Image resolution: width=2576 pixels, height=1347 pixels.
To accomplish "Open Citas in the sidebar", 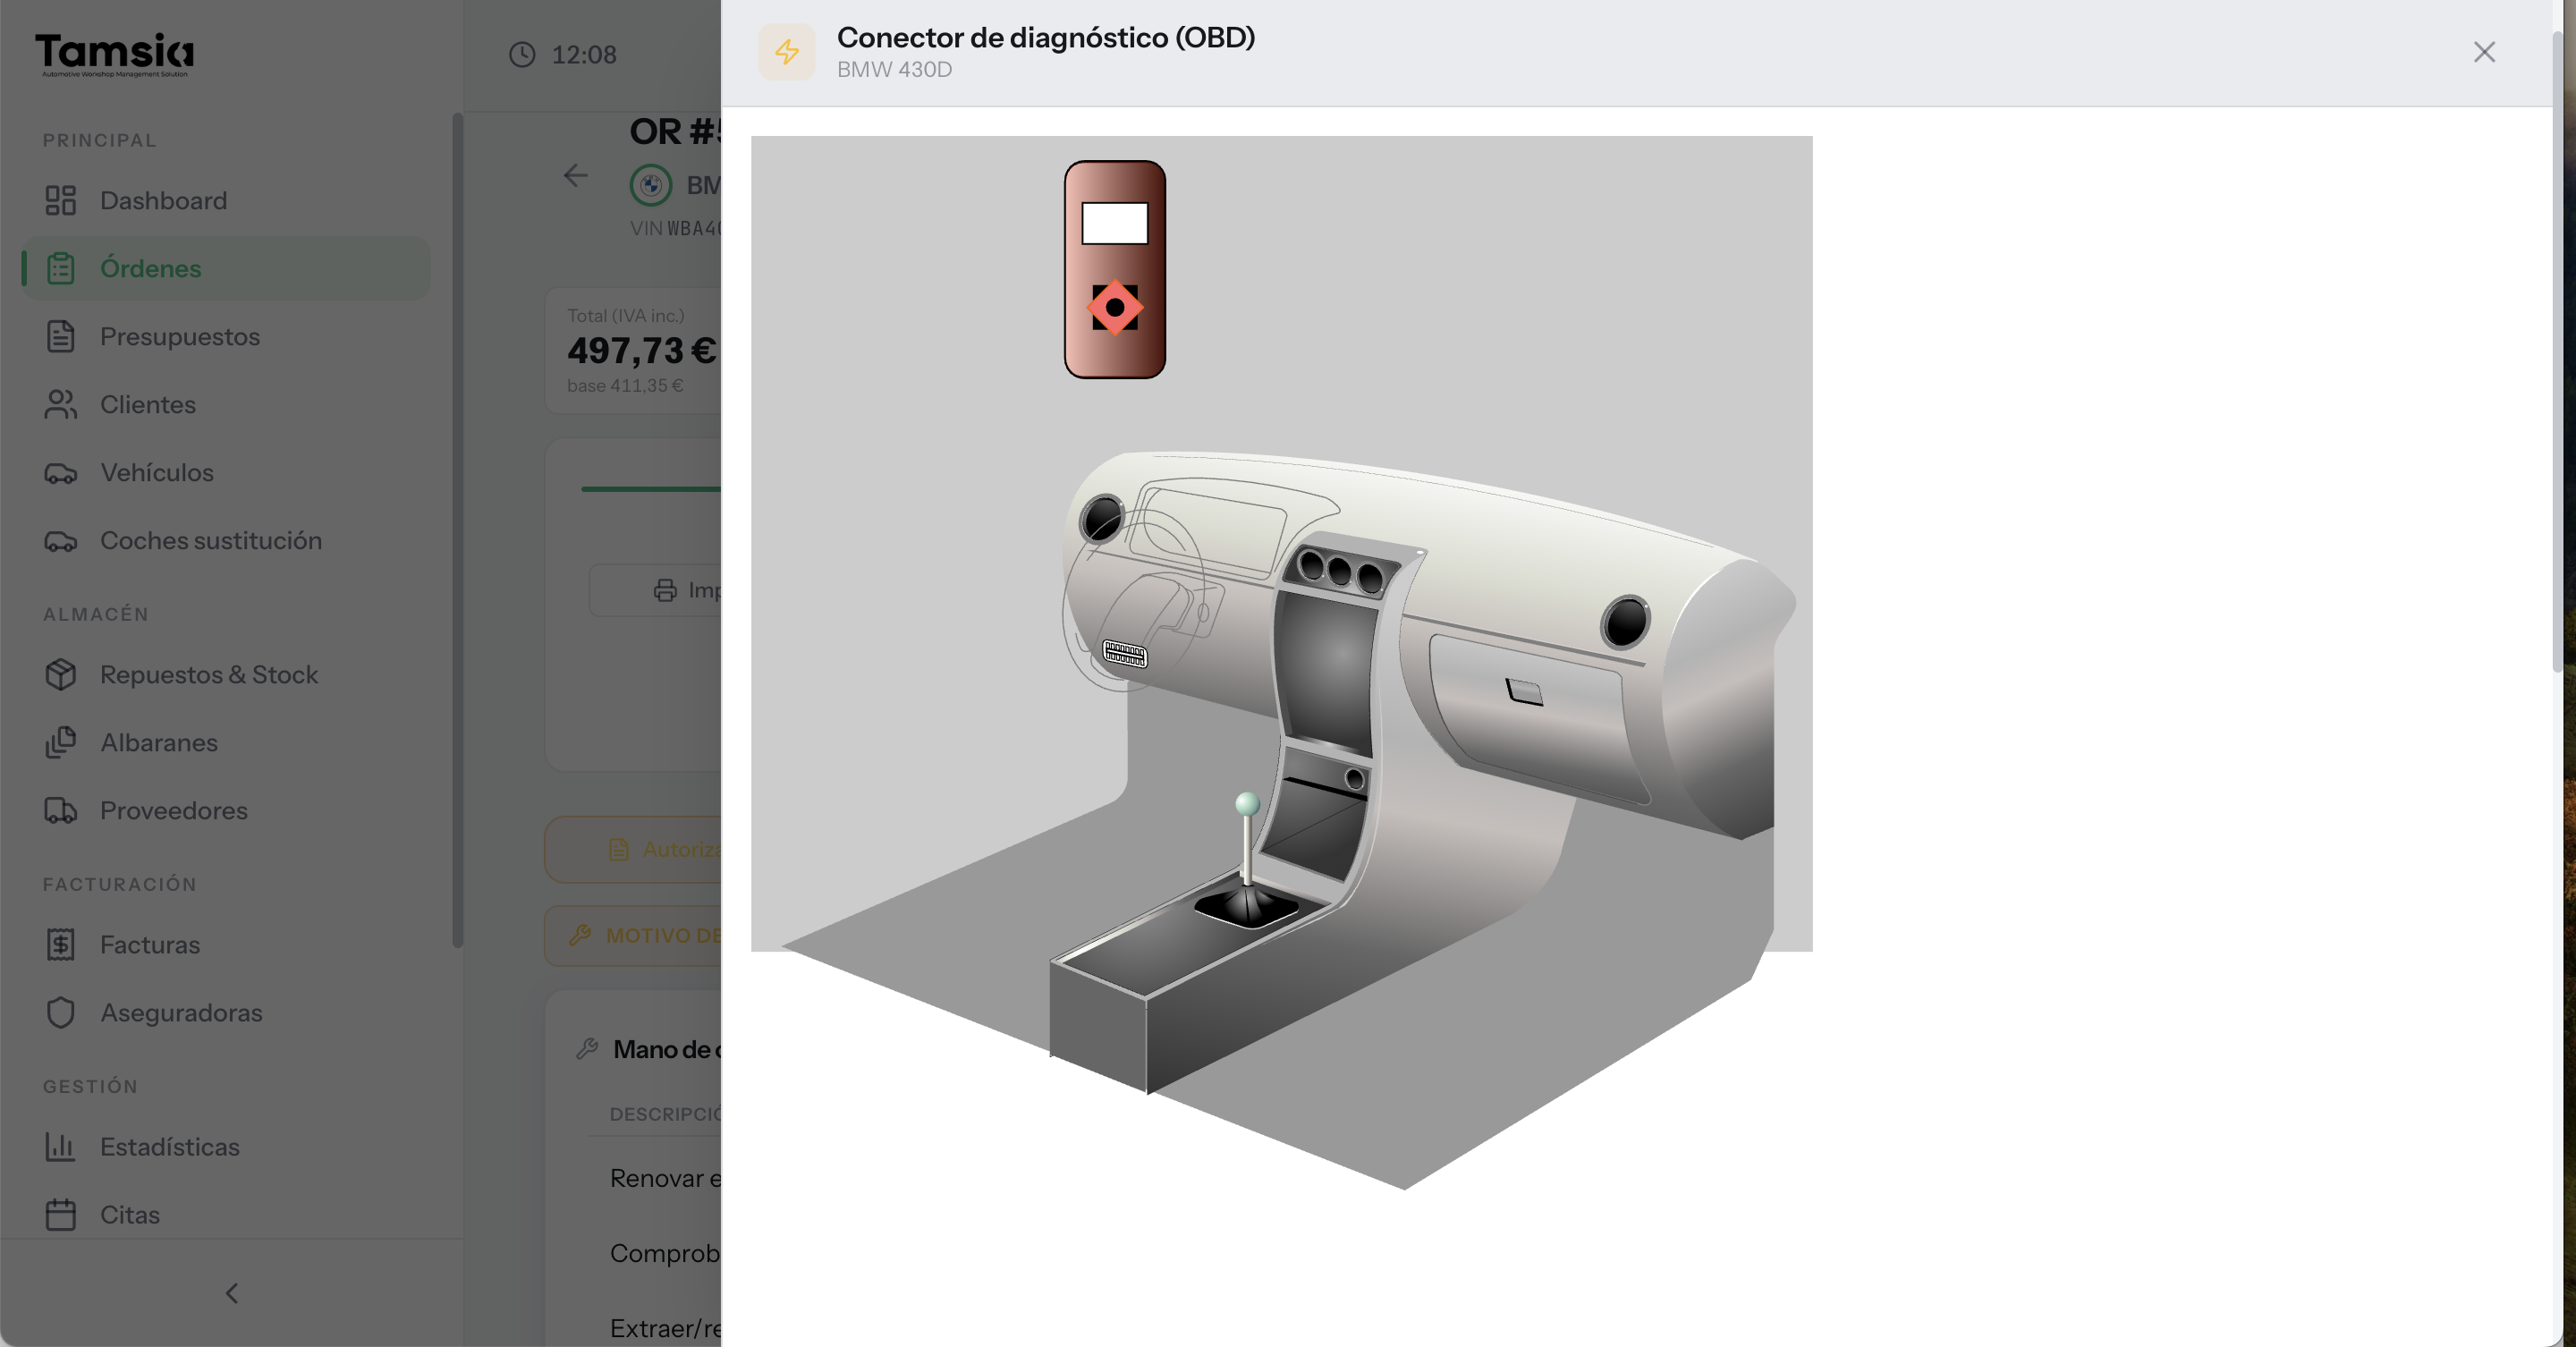I will (x=226, y=1215).
